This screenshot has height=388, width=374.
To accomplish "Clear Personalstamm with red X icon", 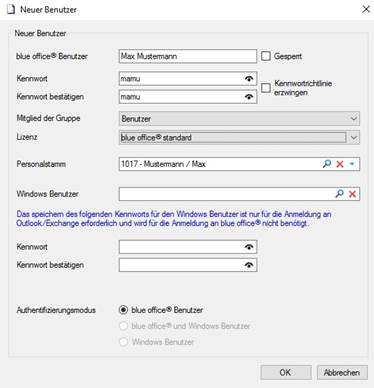I will (340, 164).
